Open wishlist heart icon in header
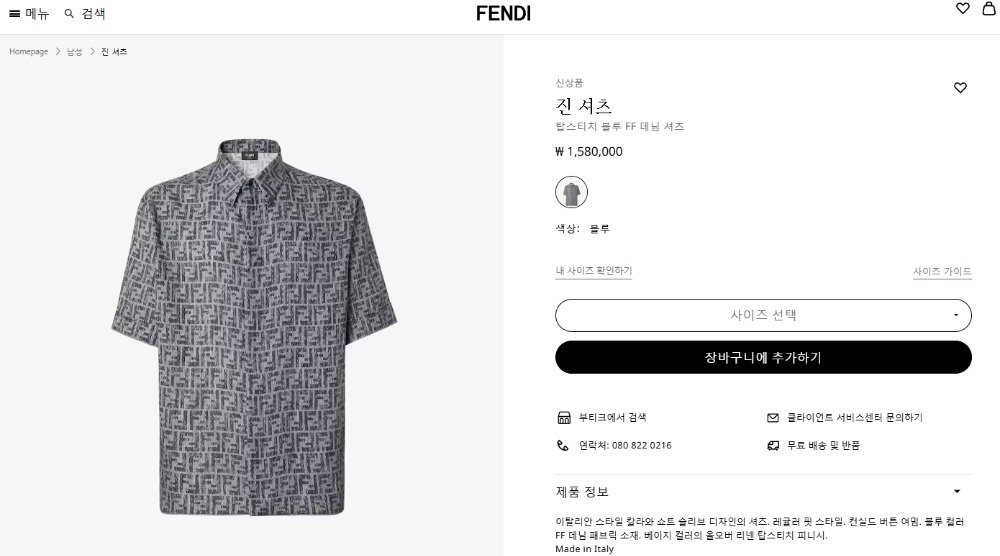The width and height of the screenshot is (1000, 556). (x=963, y=9)
